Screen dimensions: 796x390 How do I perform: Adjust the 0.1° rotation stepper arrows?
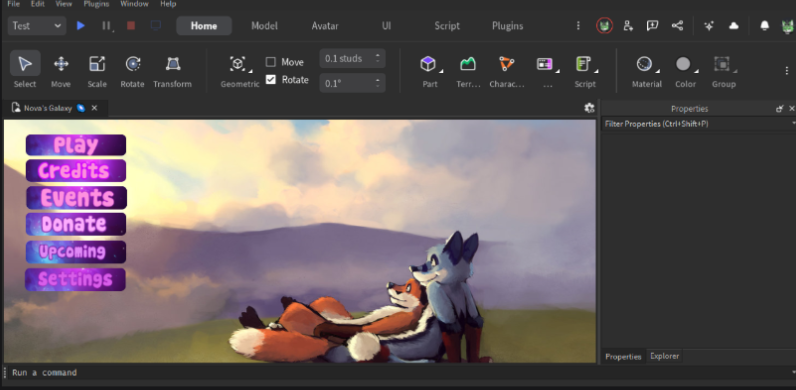(x=377, y=83)
